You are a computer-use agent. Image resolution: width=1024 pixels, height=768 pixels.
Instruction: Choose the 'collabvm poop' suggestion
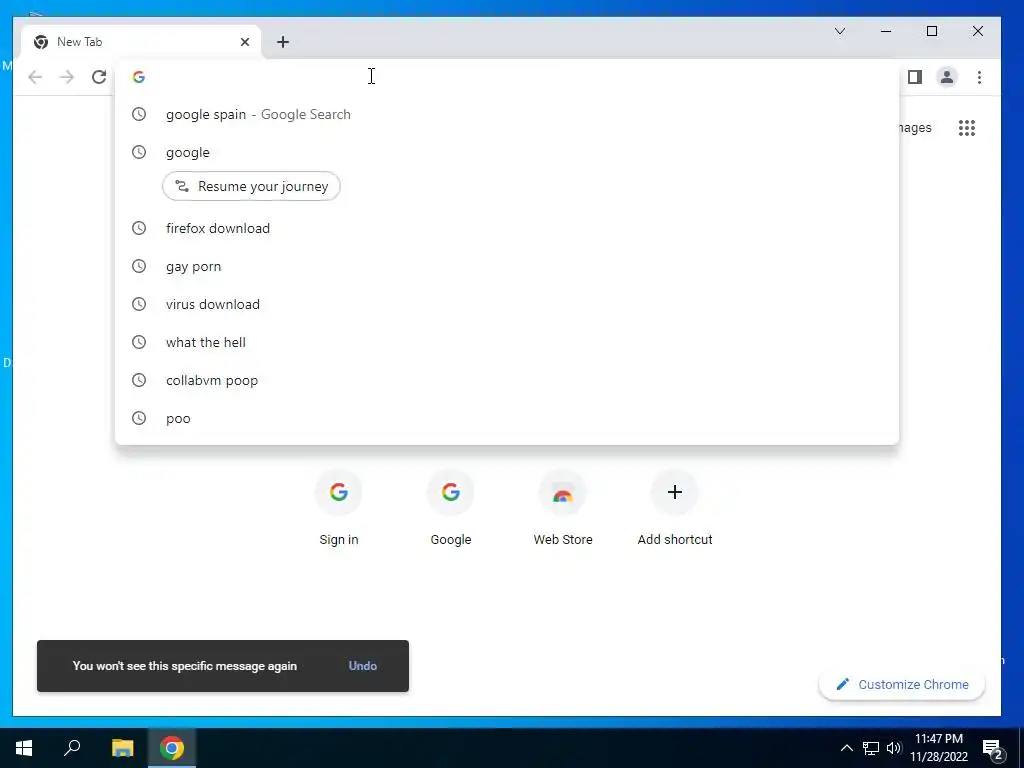click(x=507, y=380)
